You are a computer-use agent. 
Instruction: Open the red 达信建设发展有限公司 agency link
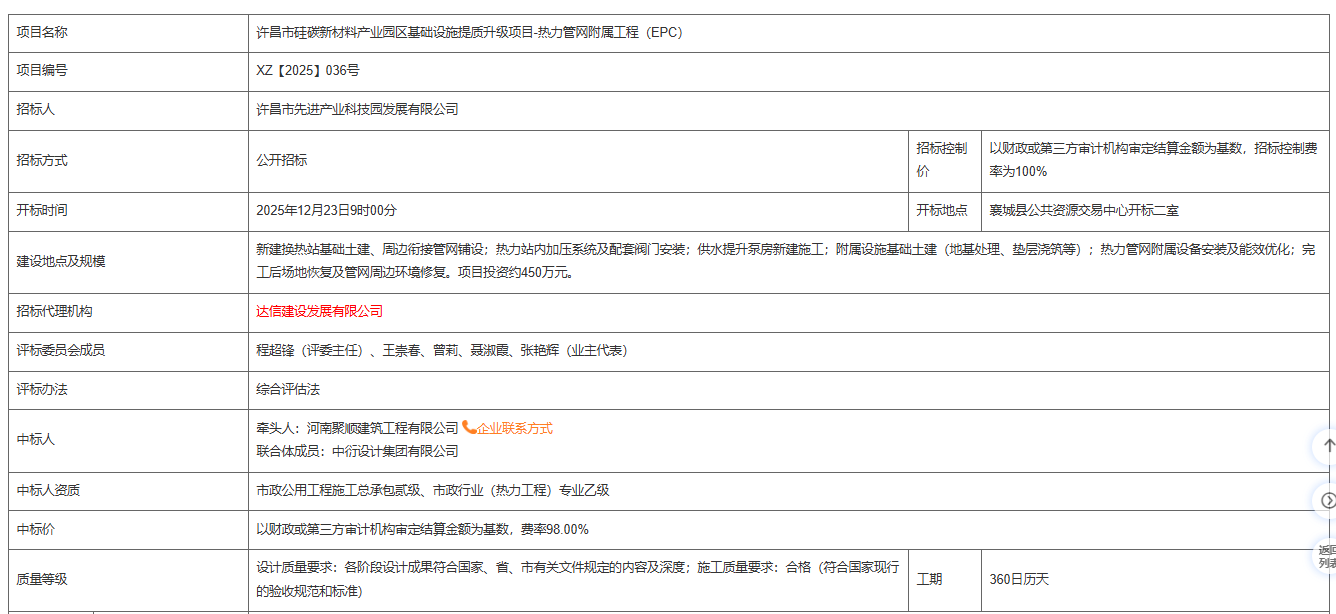319,312
